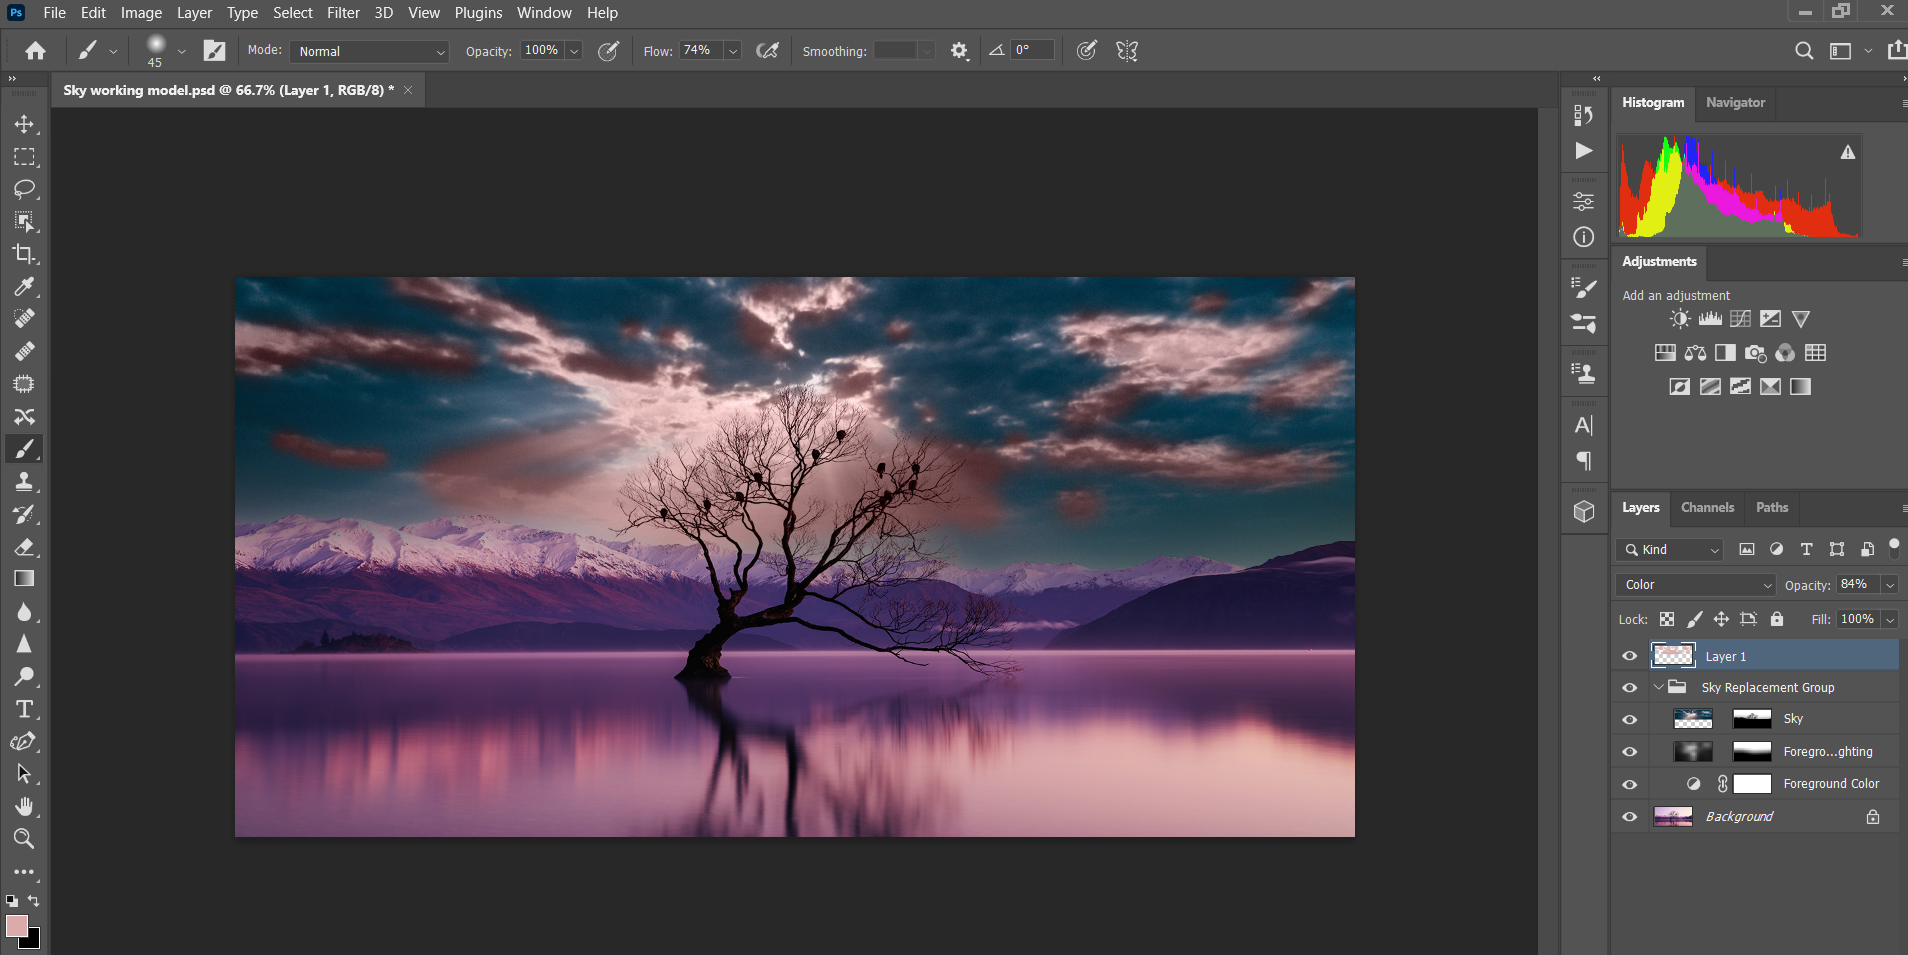The image size is (1908, 955).
Task: Switch to the Channels tab
Action: click(1707, 508)
